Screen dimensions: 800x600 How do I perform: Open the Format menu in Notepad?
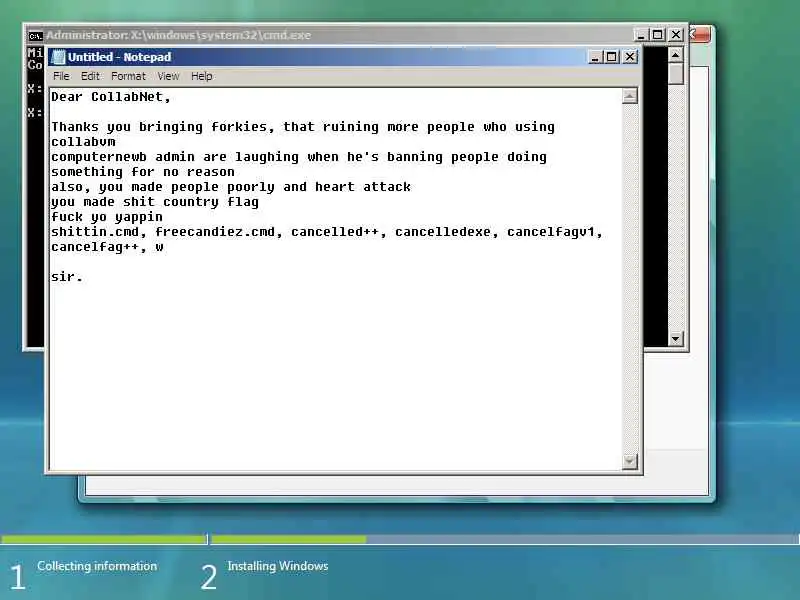point(128,76)
